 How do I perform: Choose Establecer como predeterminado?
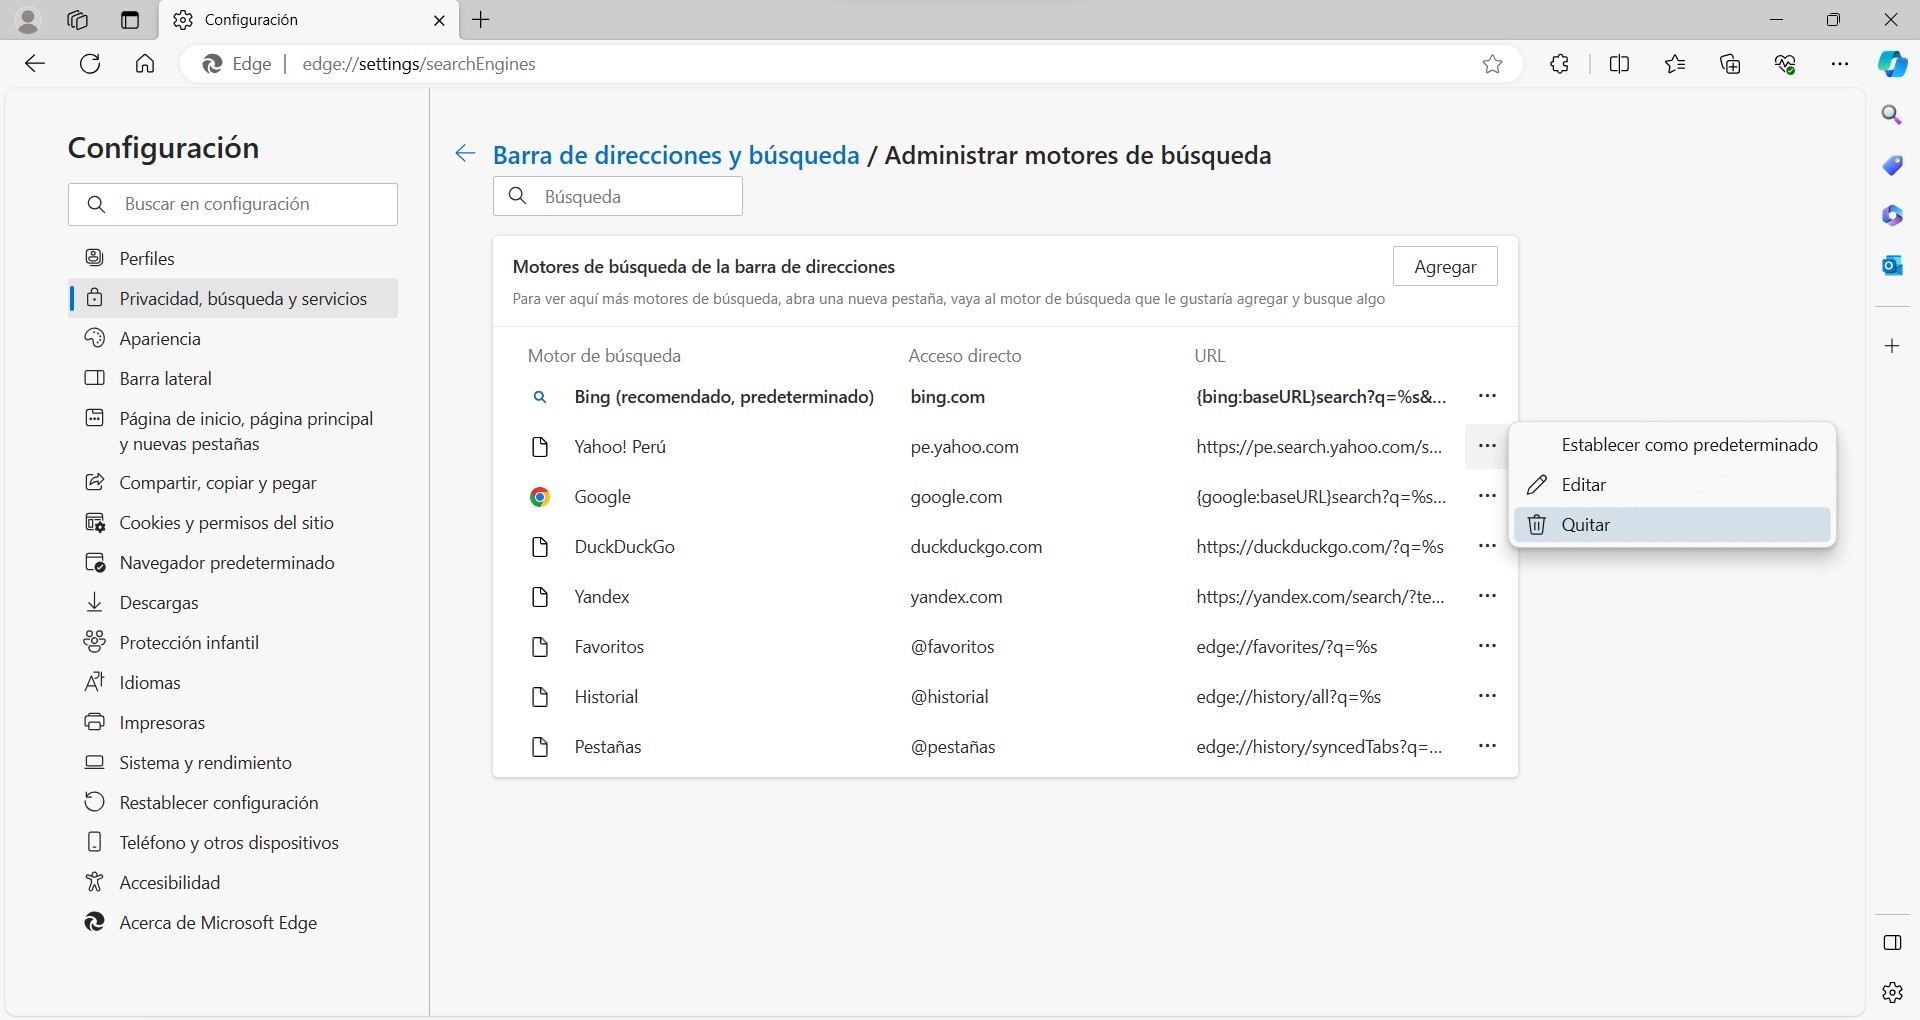1672,445
